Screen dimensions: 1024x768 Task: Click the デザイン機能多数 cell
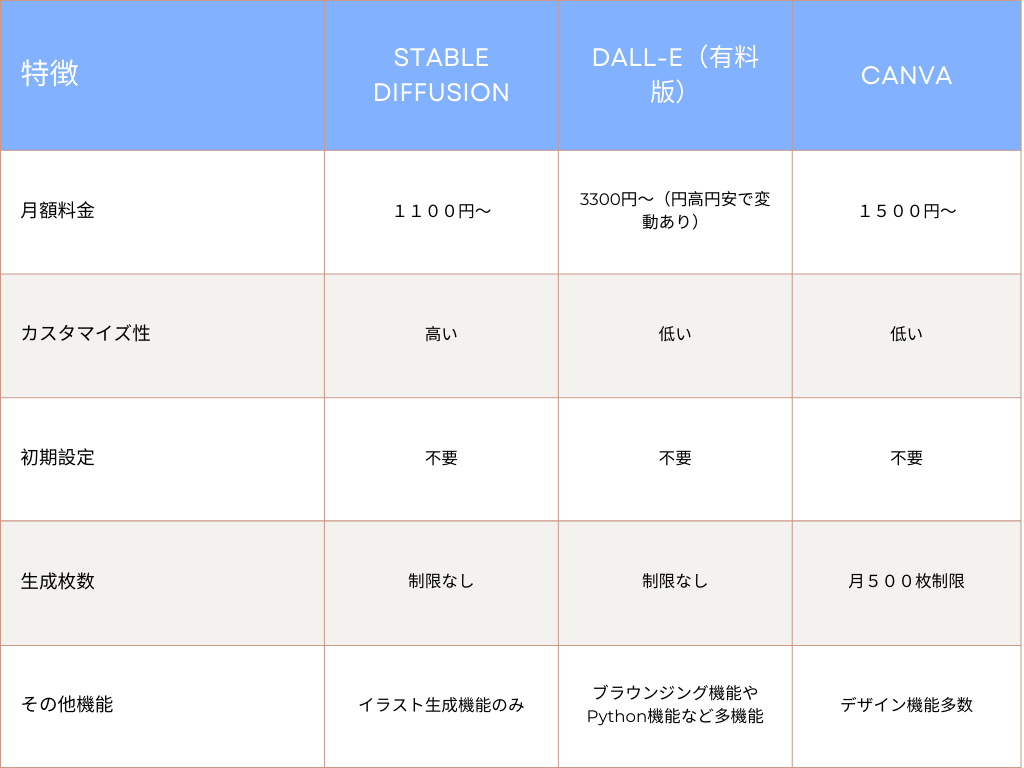(906, 705)
